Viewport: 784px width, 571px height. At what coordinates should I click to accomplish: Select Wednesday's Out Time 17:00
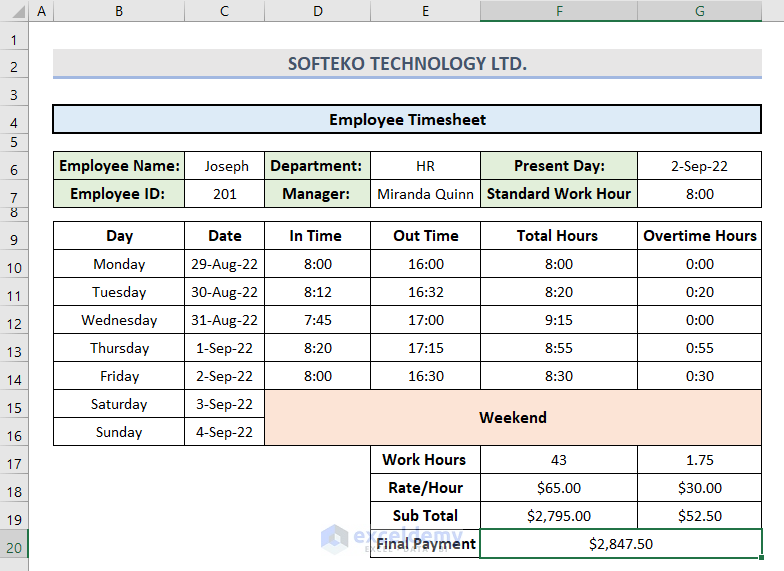click(426, 320)
